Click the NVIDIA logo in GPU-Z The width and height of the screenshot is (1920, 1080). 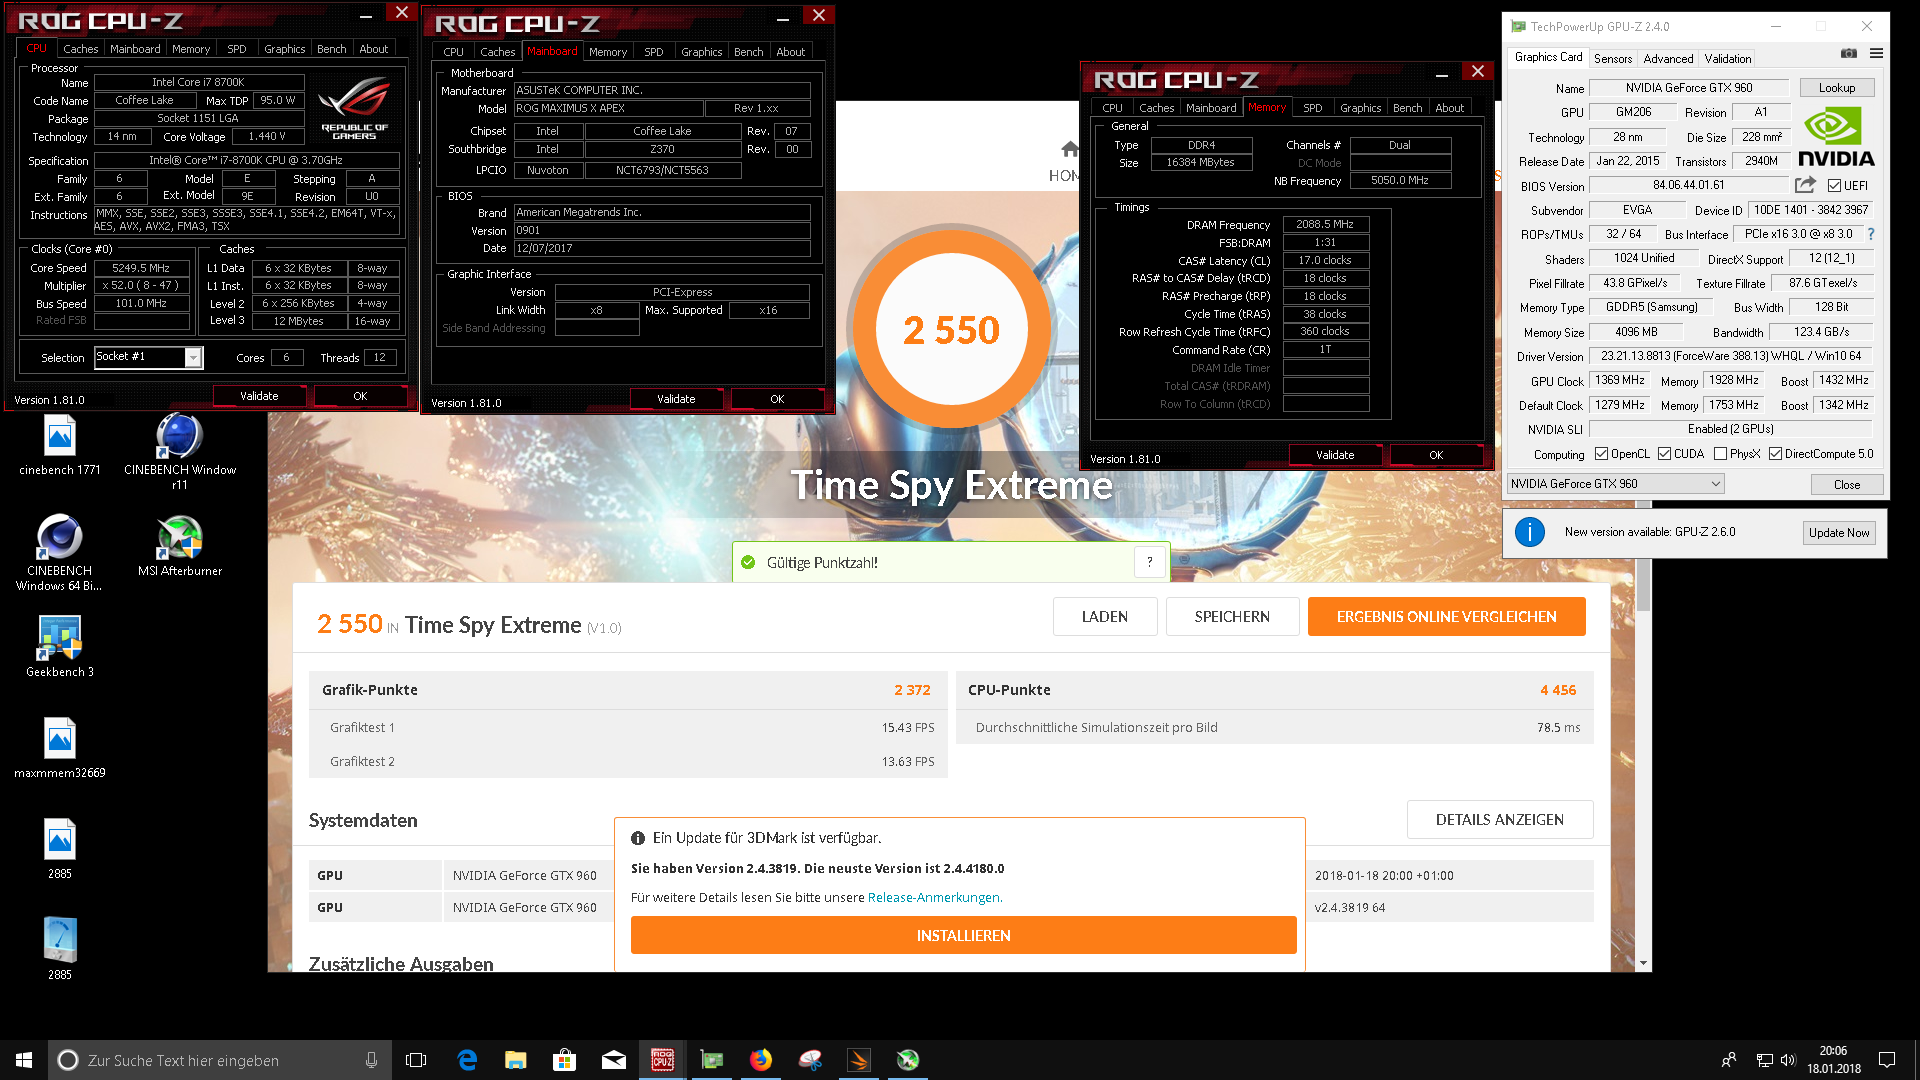(x=1836, y=137)
